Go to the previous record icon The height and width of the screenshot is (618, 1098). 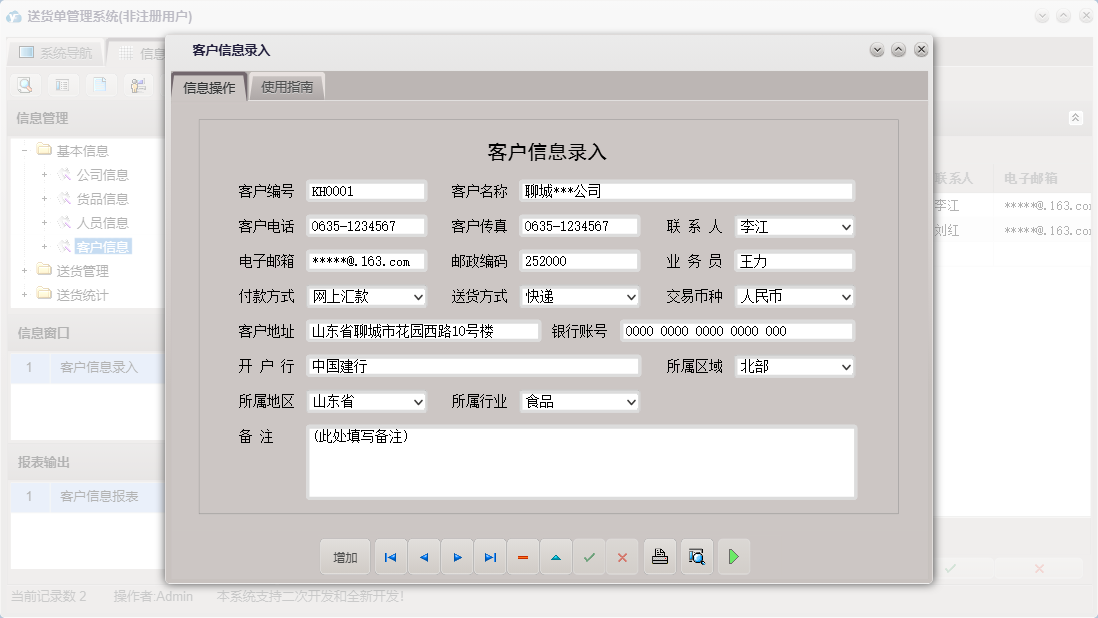click(423, 557)
